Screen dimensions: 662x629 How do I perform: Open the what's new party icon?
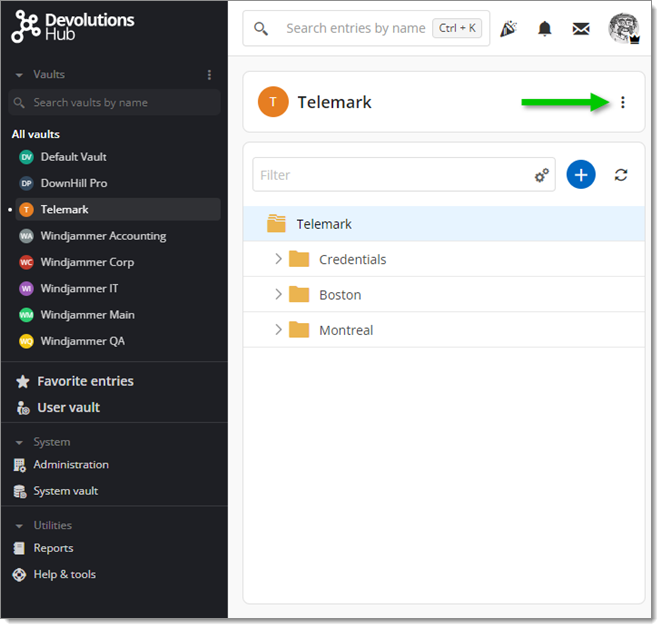tap(509, 28)
